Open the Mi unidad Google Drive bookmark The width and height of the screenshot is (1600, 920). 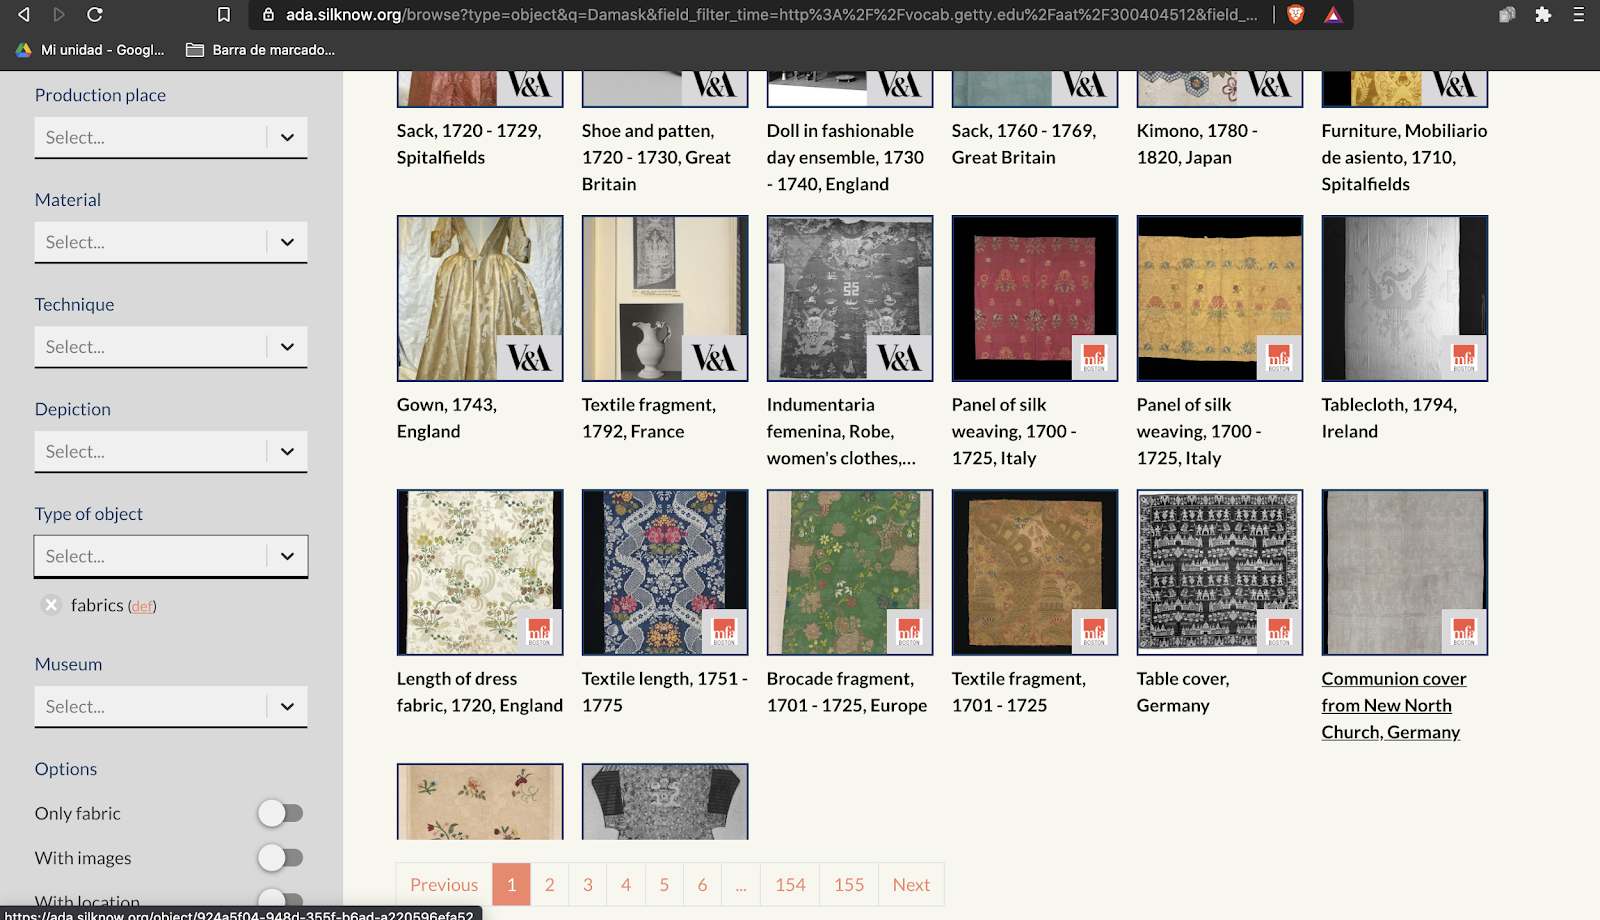point(90,50)
